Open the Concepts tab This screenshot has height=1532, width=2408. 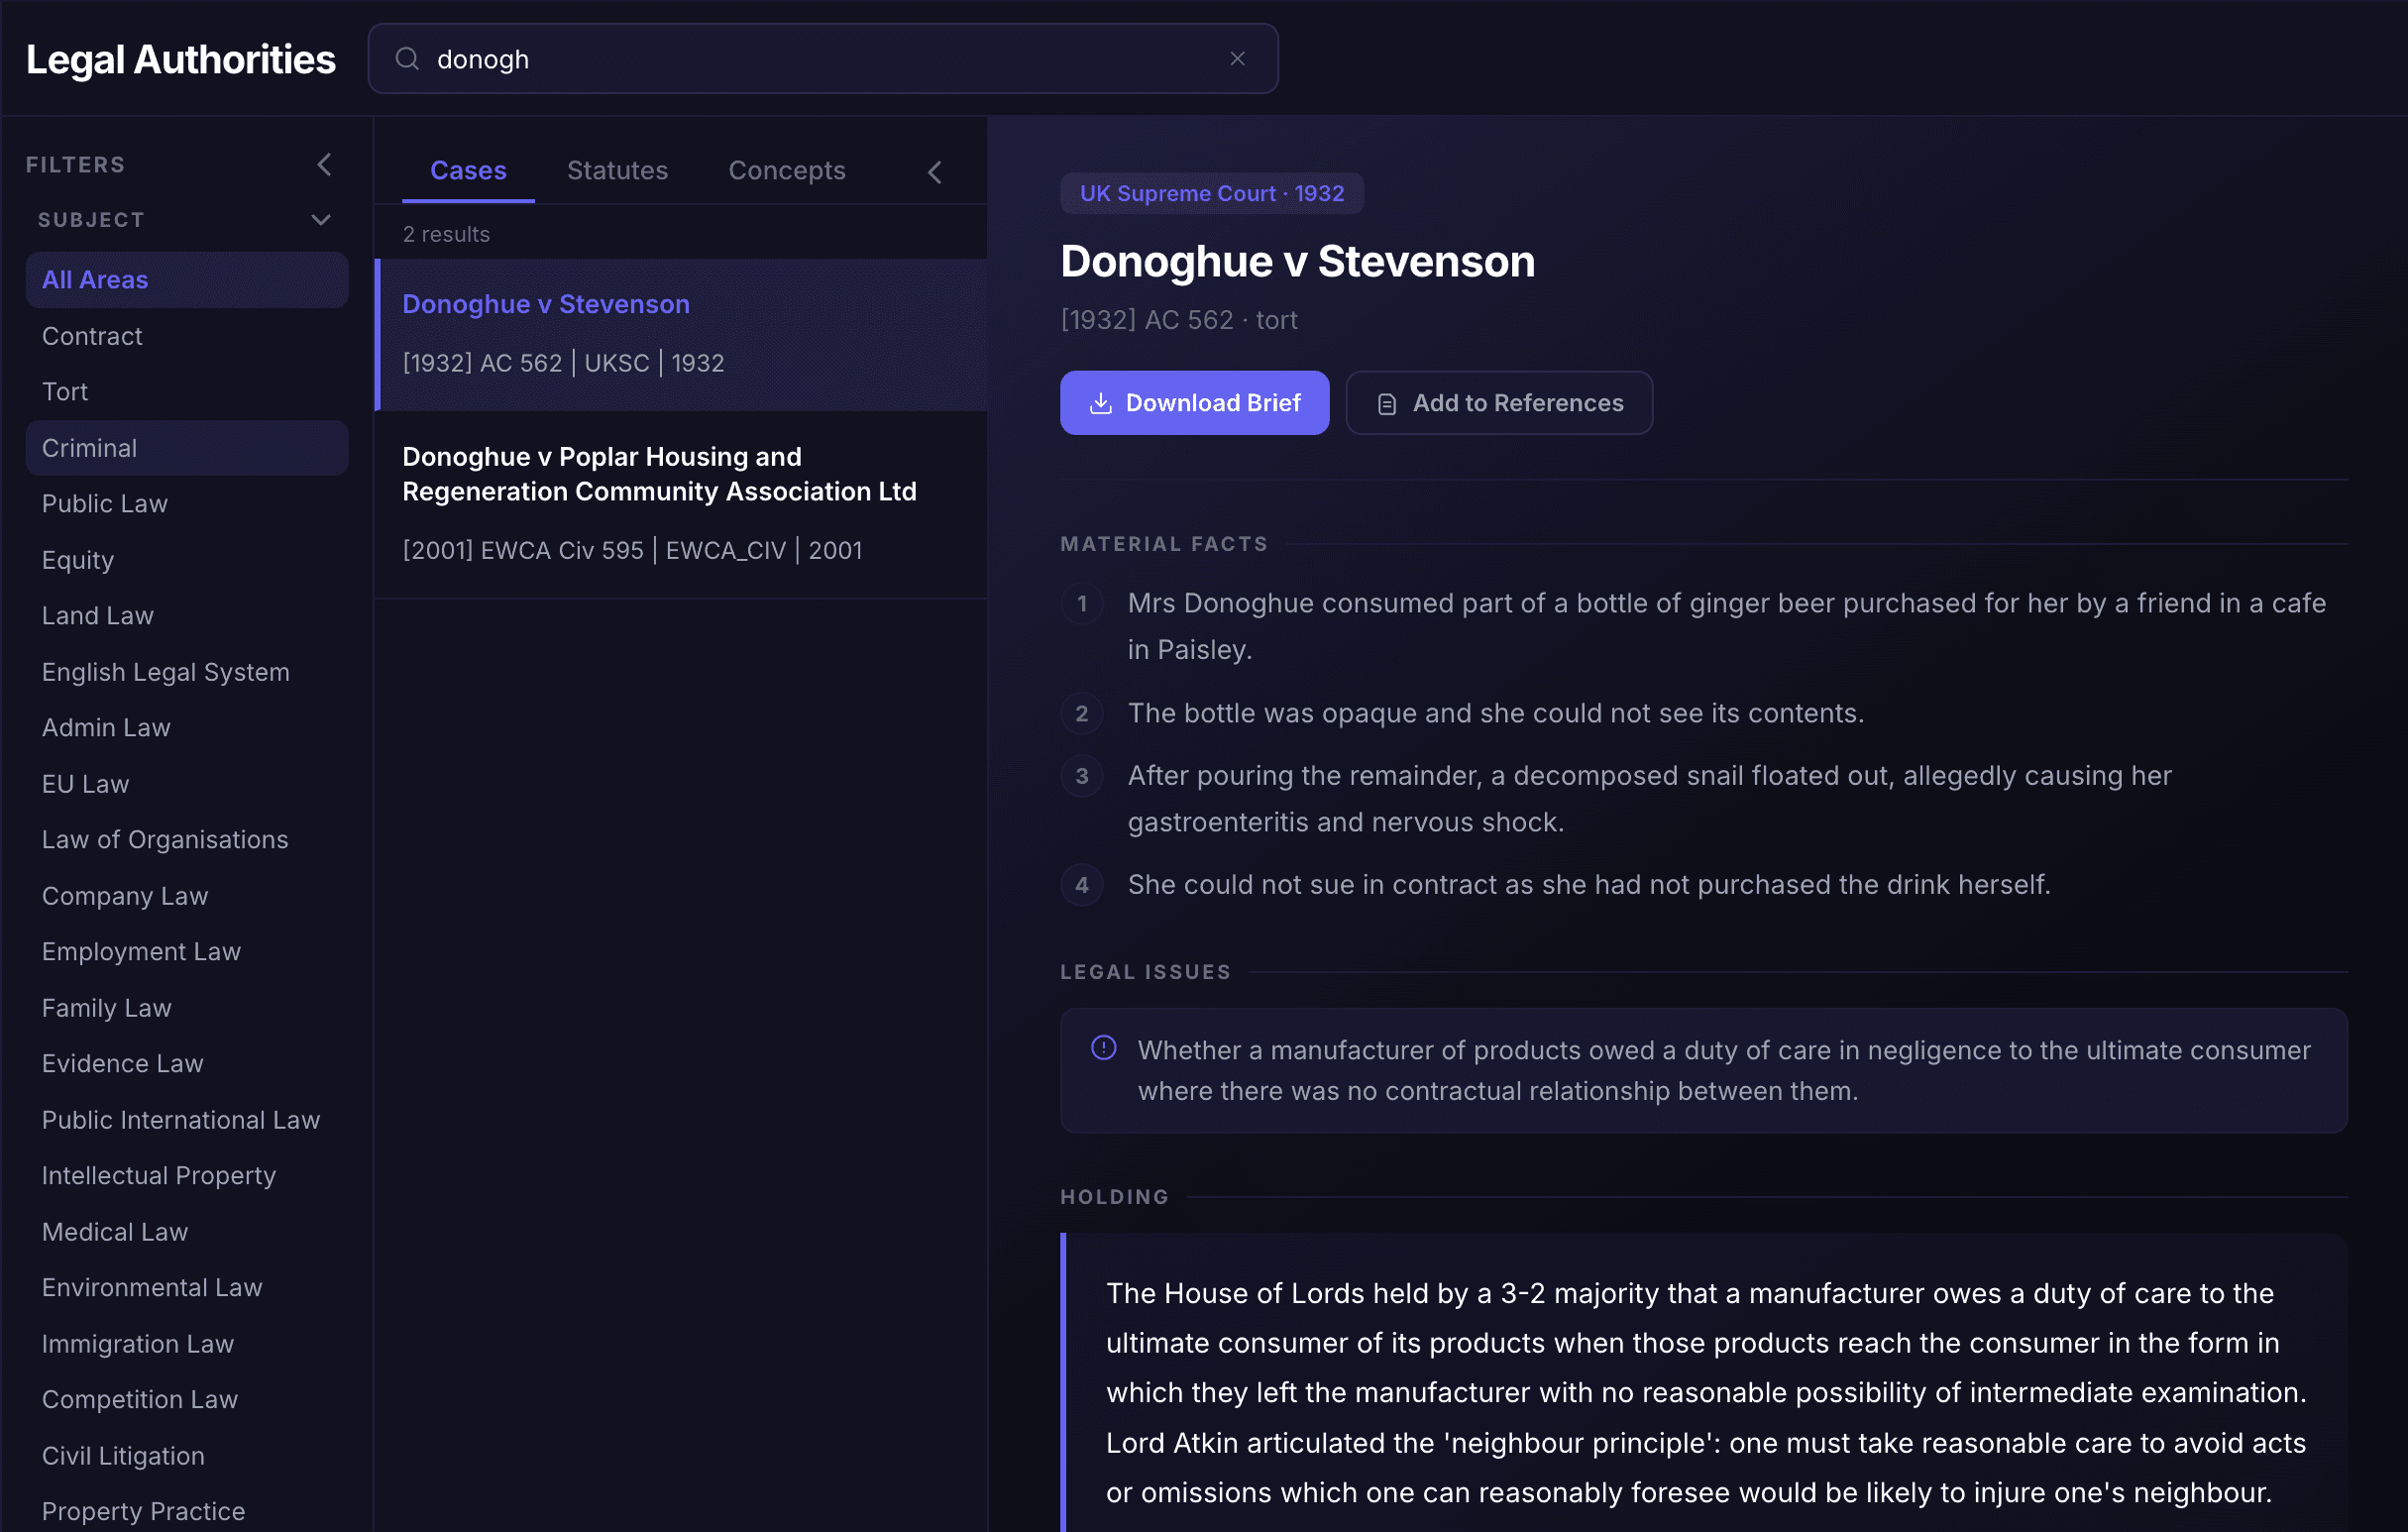(787, 170)
